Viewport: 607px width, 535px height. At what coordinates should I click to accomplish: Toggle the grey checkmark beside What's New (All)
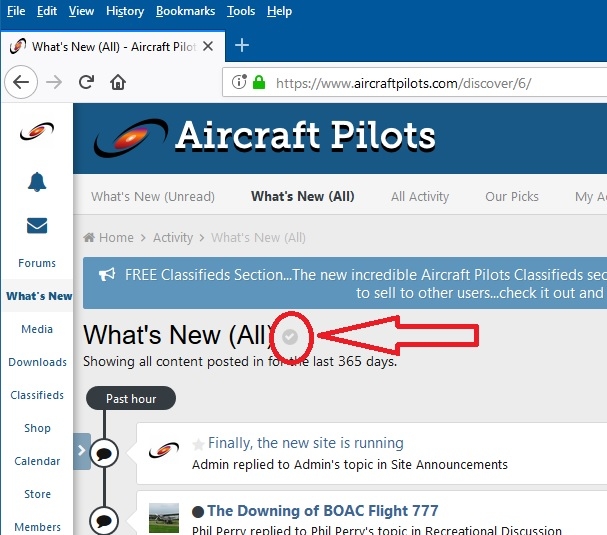point(290,337)
